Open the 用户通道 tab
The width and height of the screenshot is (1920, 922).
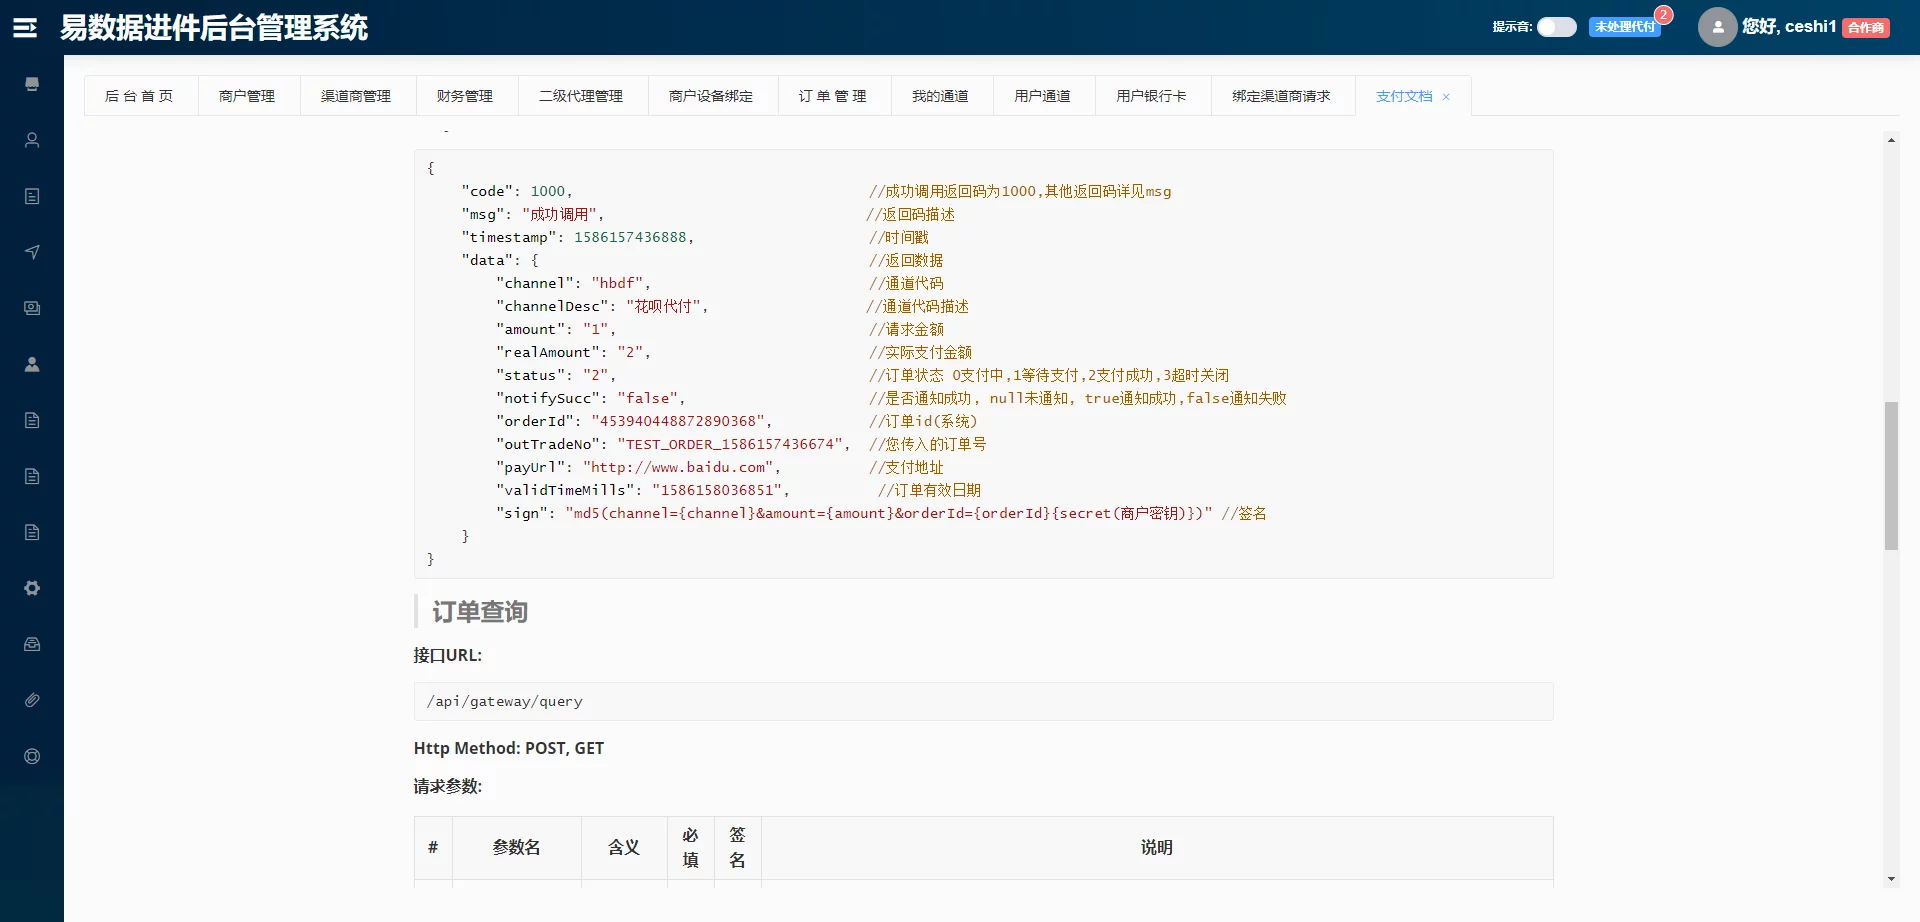pyautogui.click(x=1042, y=96)
